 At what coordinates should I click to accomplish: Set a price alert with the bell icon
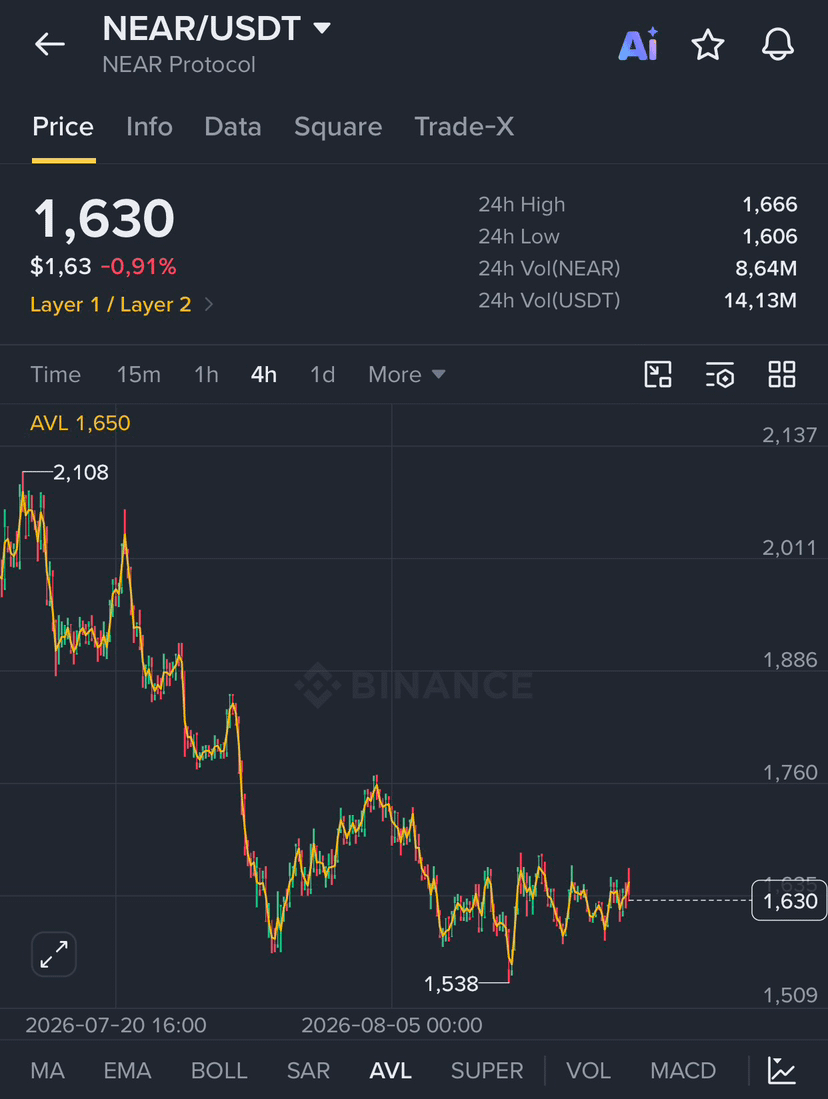(x=778, y=45)
